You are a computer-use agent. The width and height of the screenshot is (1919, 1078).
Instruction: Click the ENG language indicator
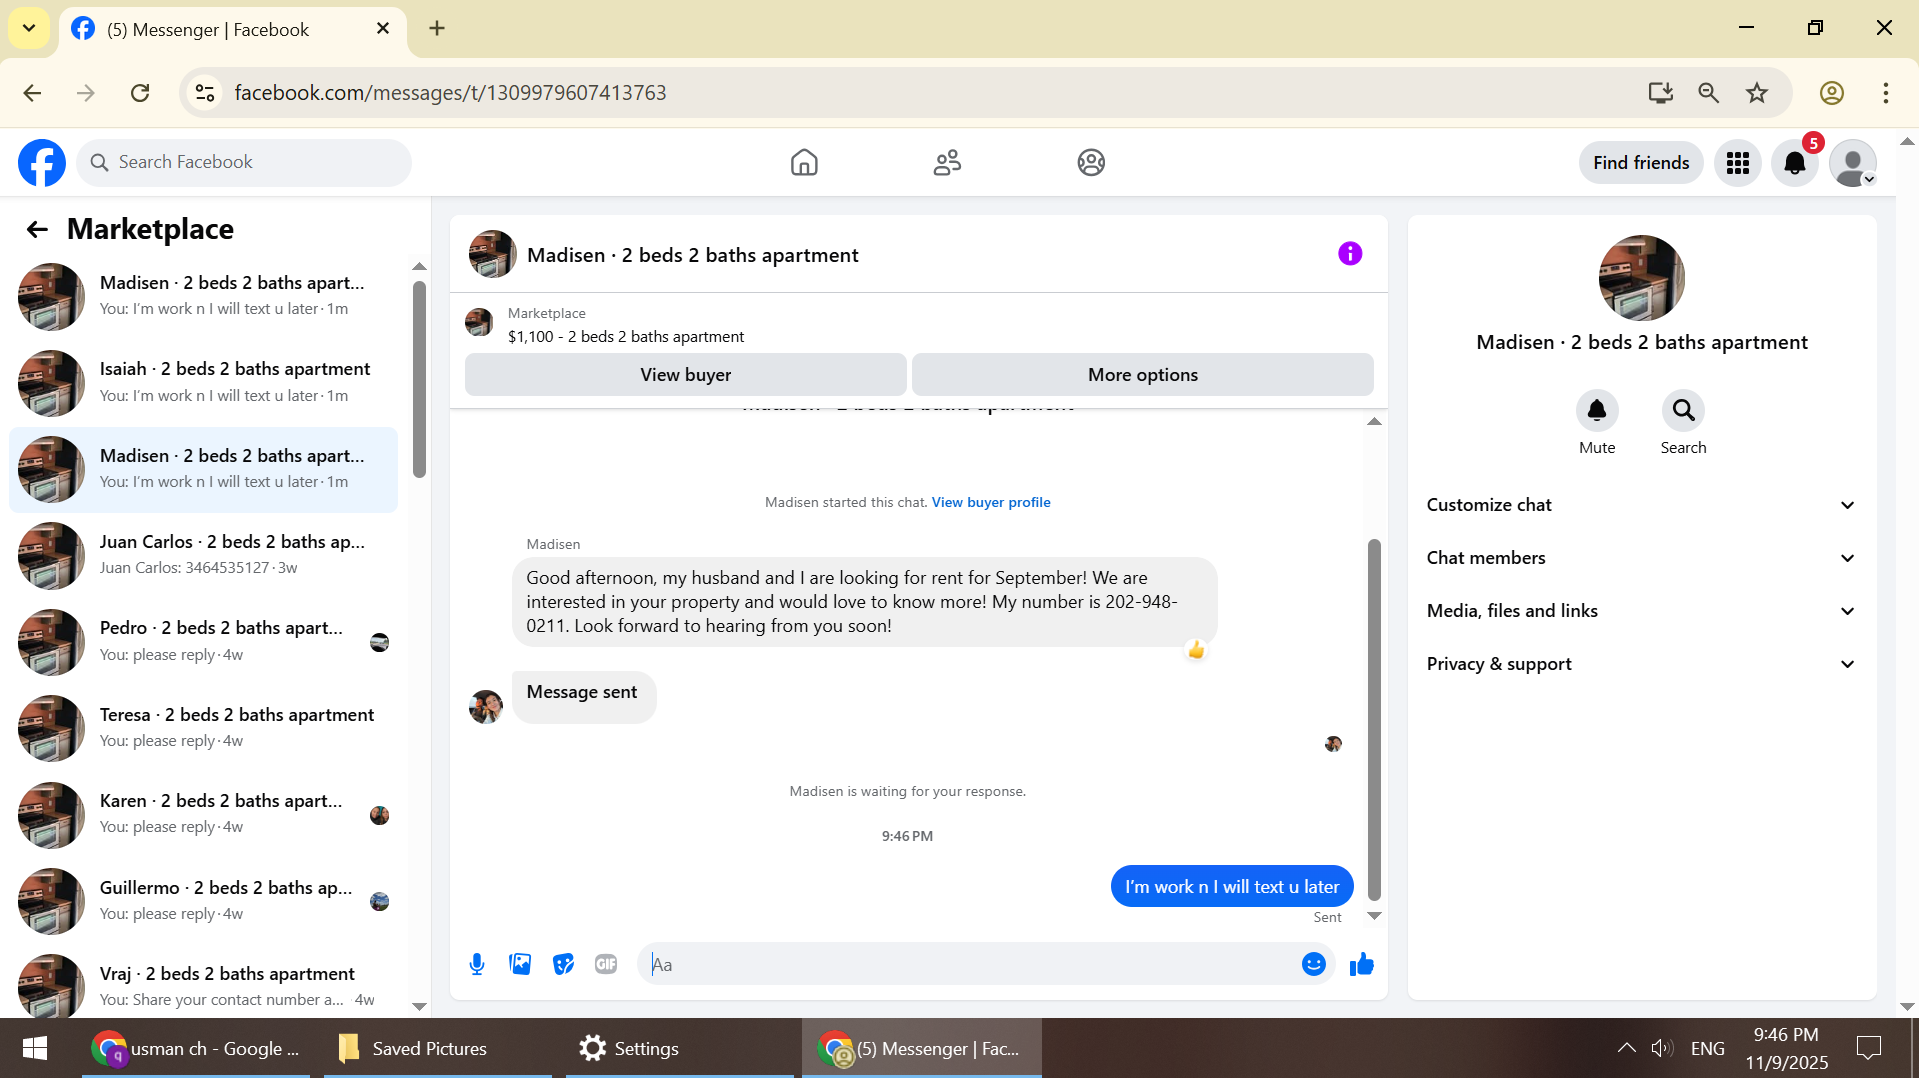[x=1708, y=1048]
